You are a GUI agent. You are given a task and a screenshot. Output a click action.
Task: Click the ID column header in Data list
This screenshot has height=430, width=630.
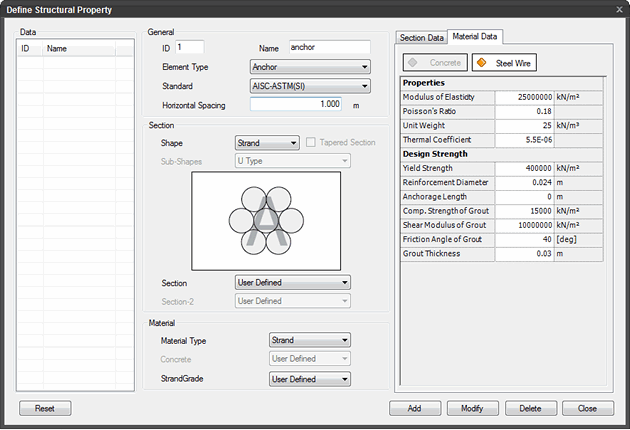pyautogui.click(x=31, y=49)
